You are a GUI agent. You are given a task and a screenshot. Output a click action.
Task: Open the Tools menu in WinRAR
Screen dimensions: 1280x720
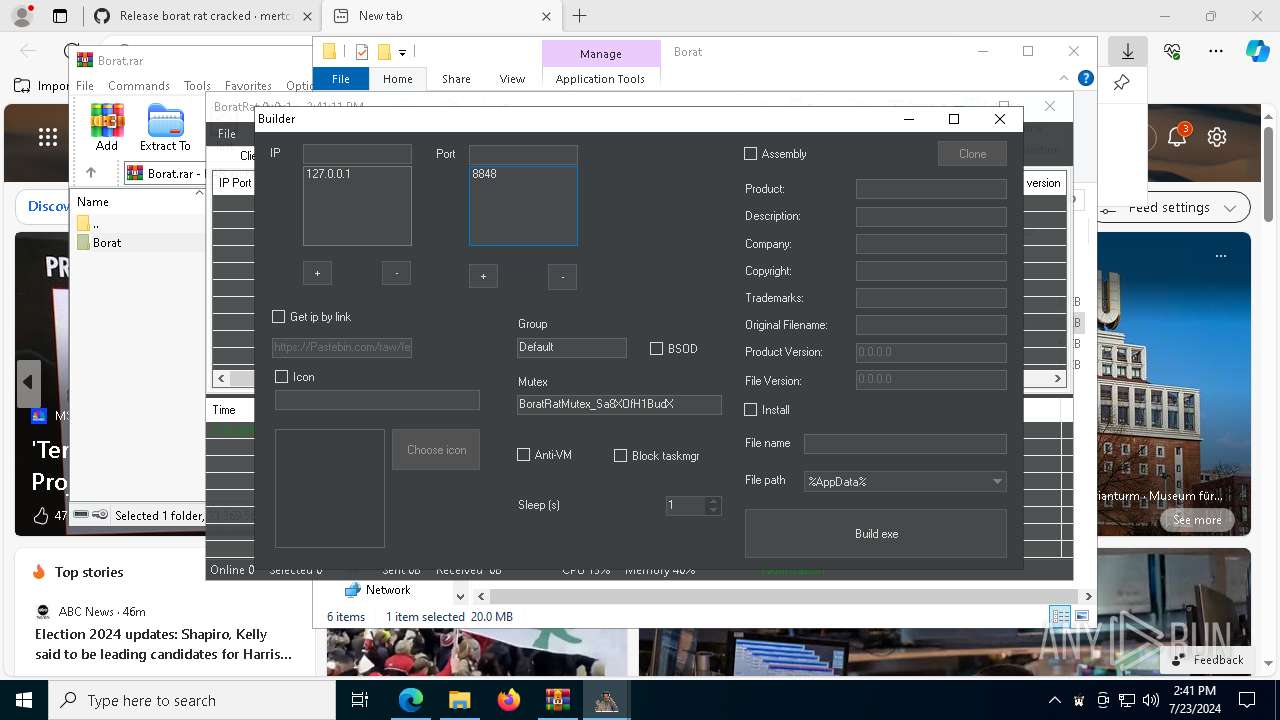coord(197,86)
